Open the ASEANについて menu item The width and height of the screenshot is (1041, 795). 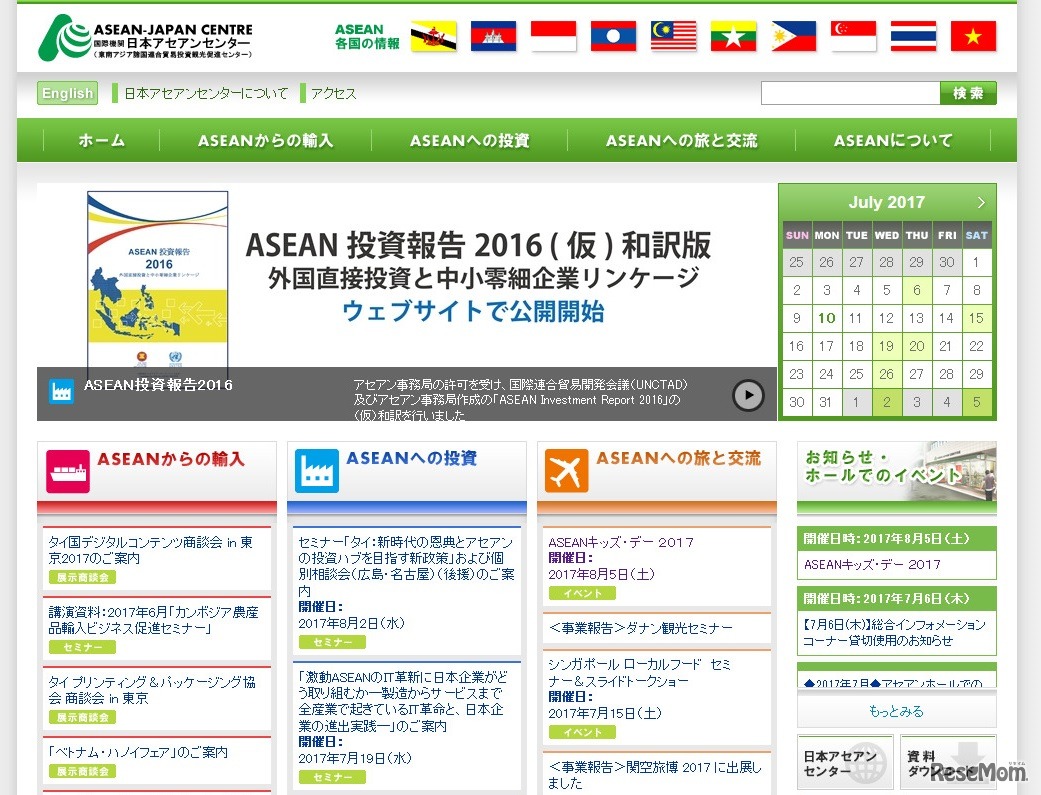click(x=893, y=140)
